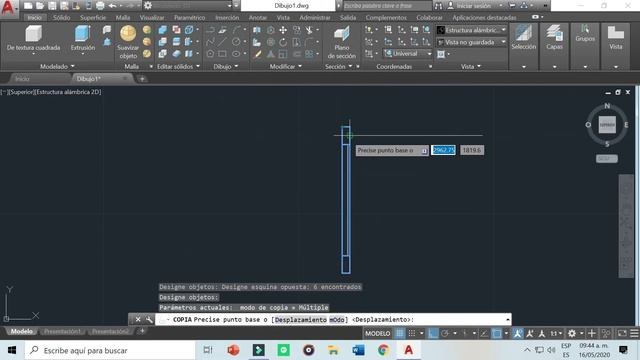
Task: Expand the Editar sólidos panel
Action: pyautogui.click(x=178, y=66)
